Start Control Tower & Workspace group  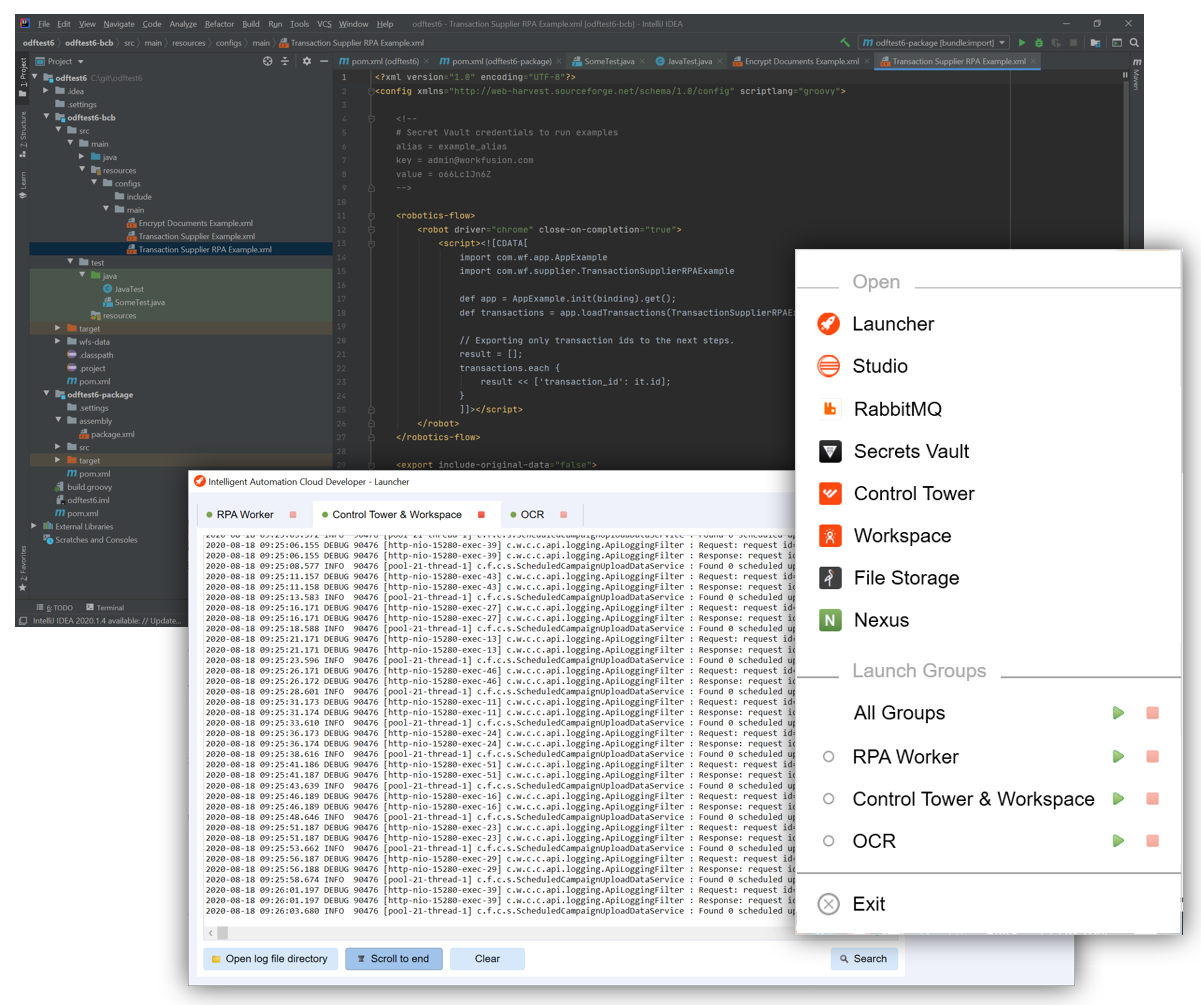click(x=1119, y=799)
